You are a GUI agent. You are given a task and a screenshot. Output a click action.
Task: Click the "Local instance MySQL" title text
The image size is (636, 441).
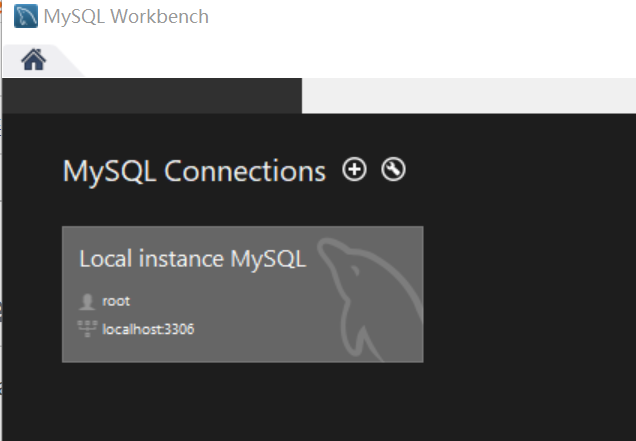[193, 259]
